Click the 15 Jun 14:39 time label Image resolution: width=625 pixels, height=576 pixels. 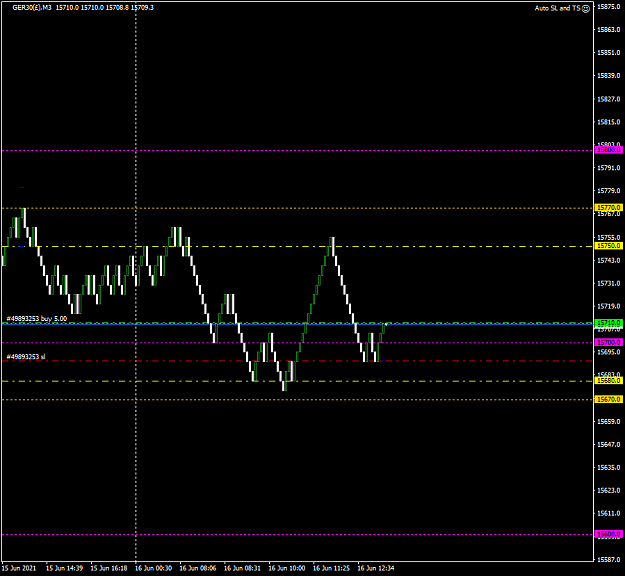(x=64, y=568)
